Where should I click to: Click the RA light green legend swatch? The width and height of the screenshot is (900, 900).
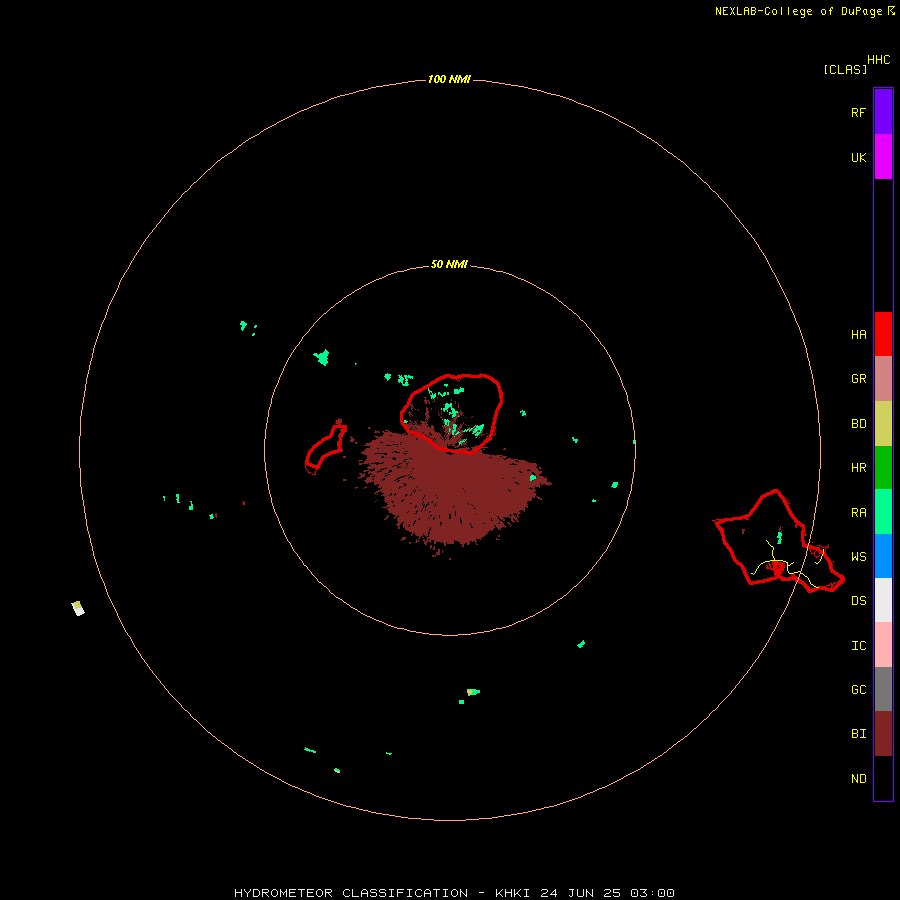point(883,512)
